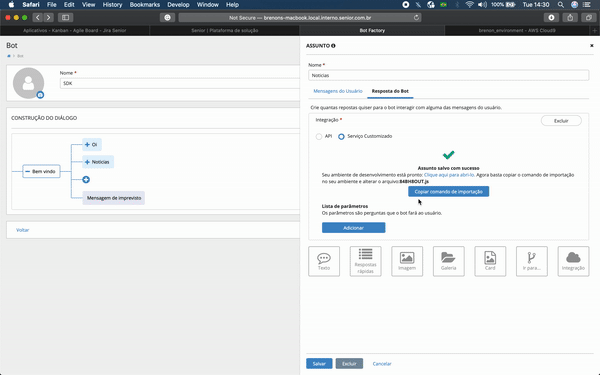Open the Safari menu

coord(31,5)
